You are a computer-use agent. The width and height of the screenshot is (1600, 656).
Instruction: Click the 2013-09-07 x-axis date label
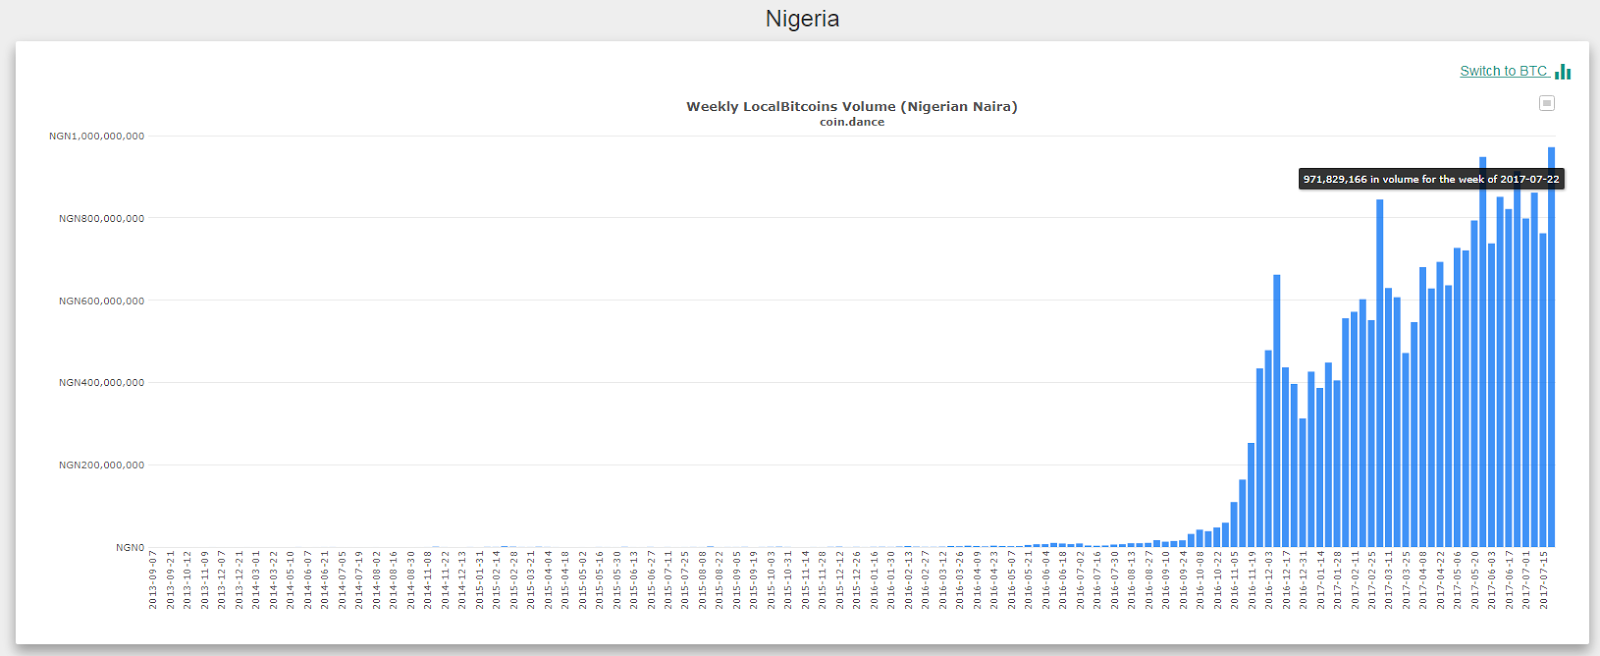point(153,580)
